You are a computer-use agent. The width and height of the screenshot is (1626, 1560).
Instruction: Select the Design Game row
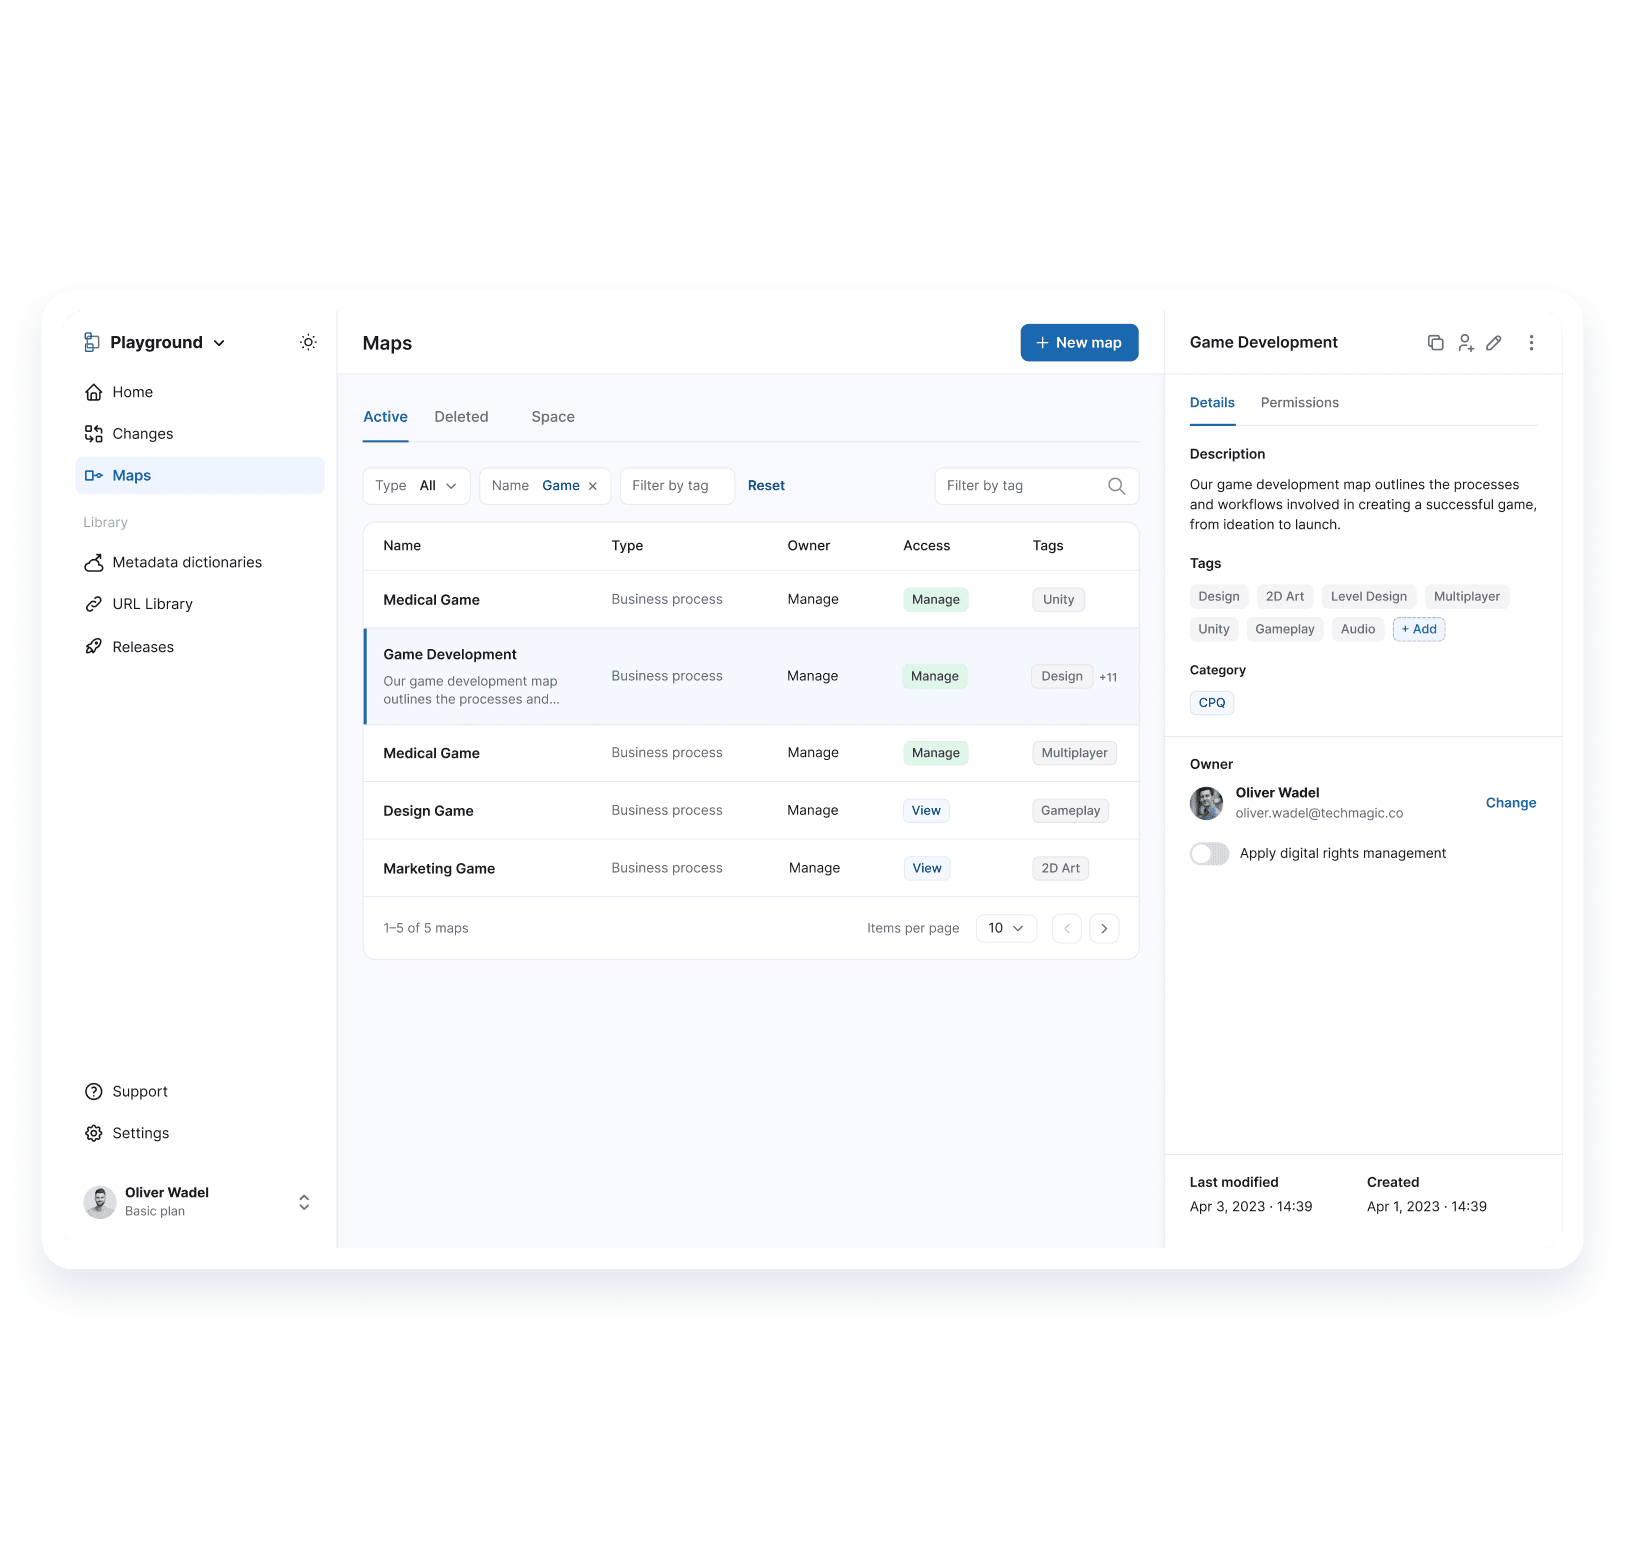(x=751, y=811)
